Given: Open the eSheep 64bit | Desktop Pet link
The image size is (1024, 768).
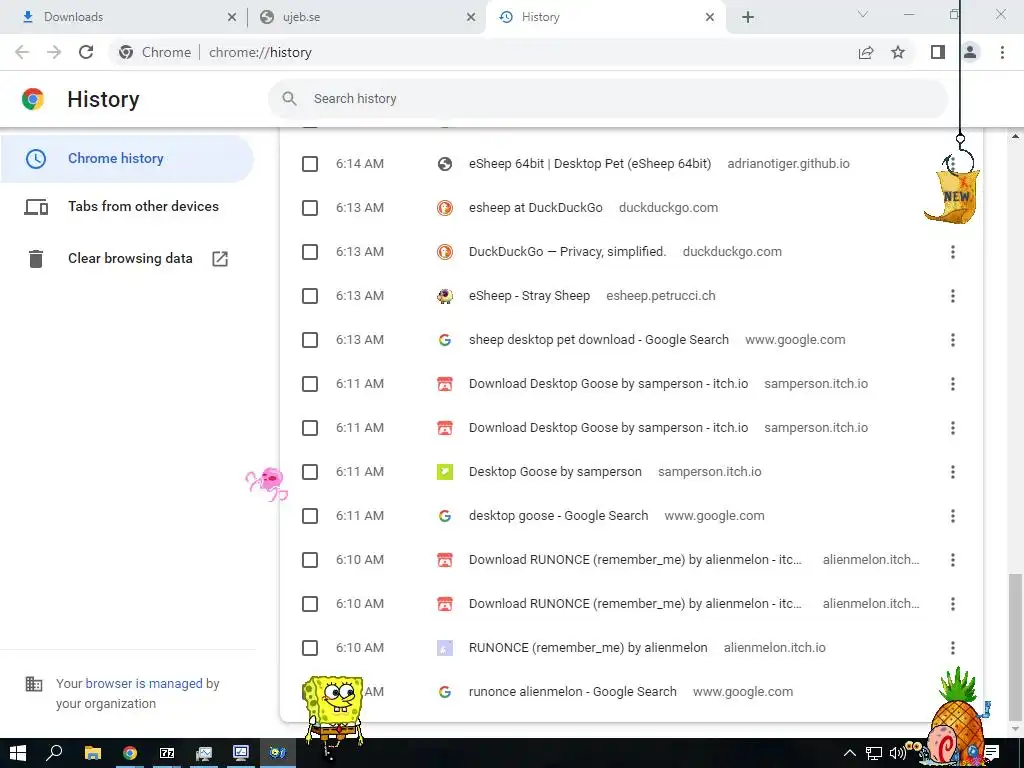Looking at the screenshot, I should 590,164.
